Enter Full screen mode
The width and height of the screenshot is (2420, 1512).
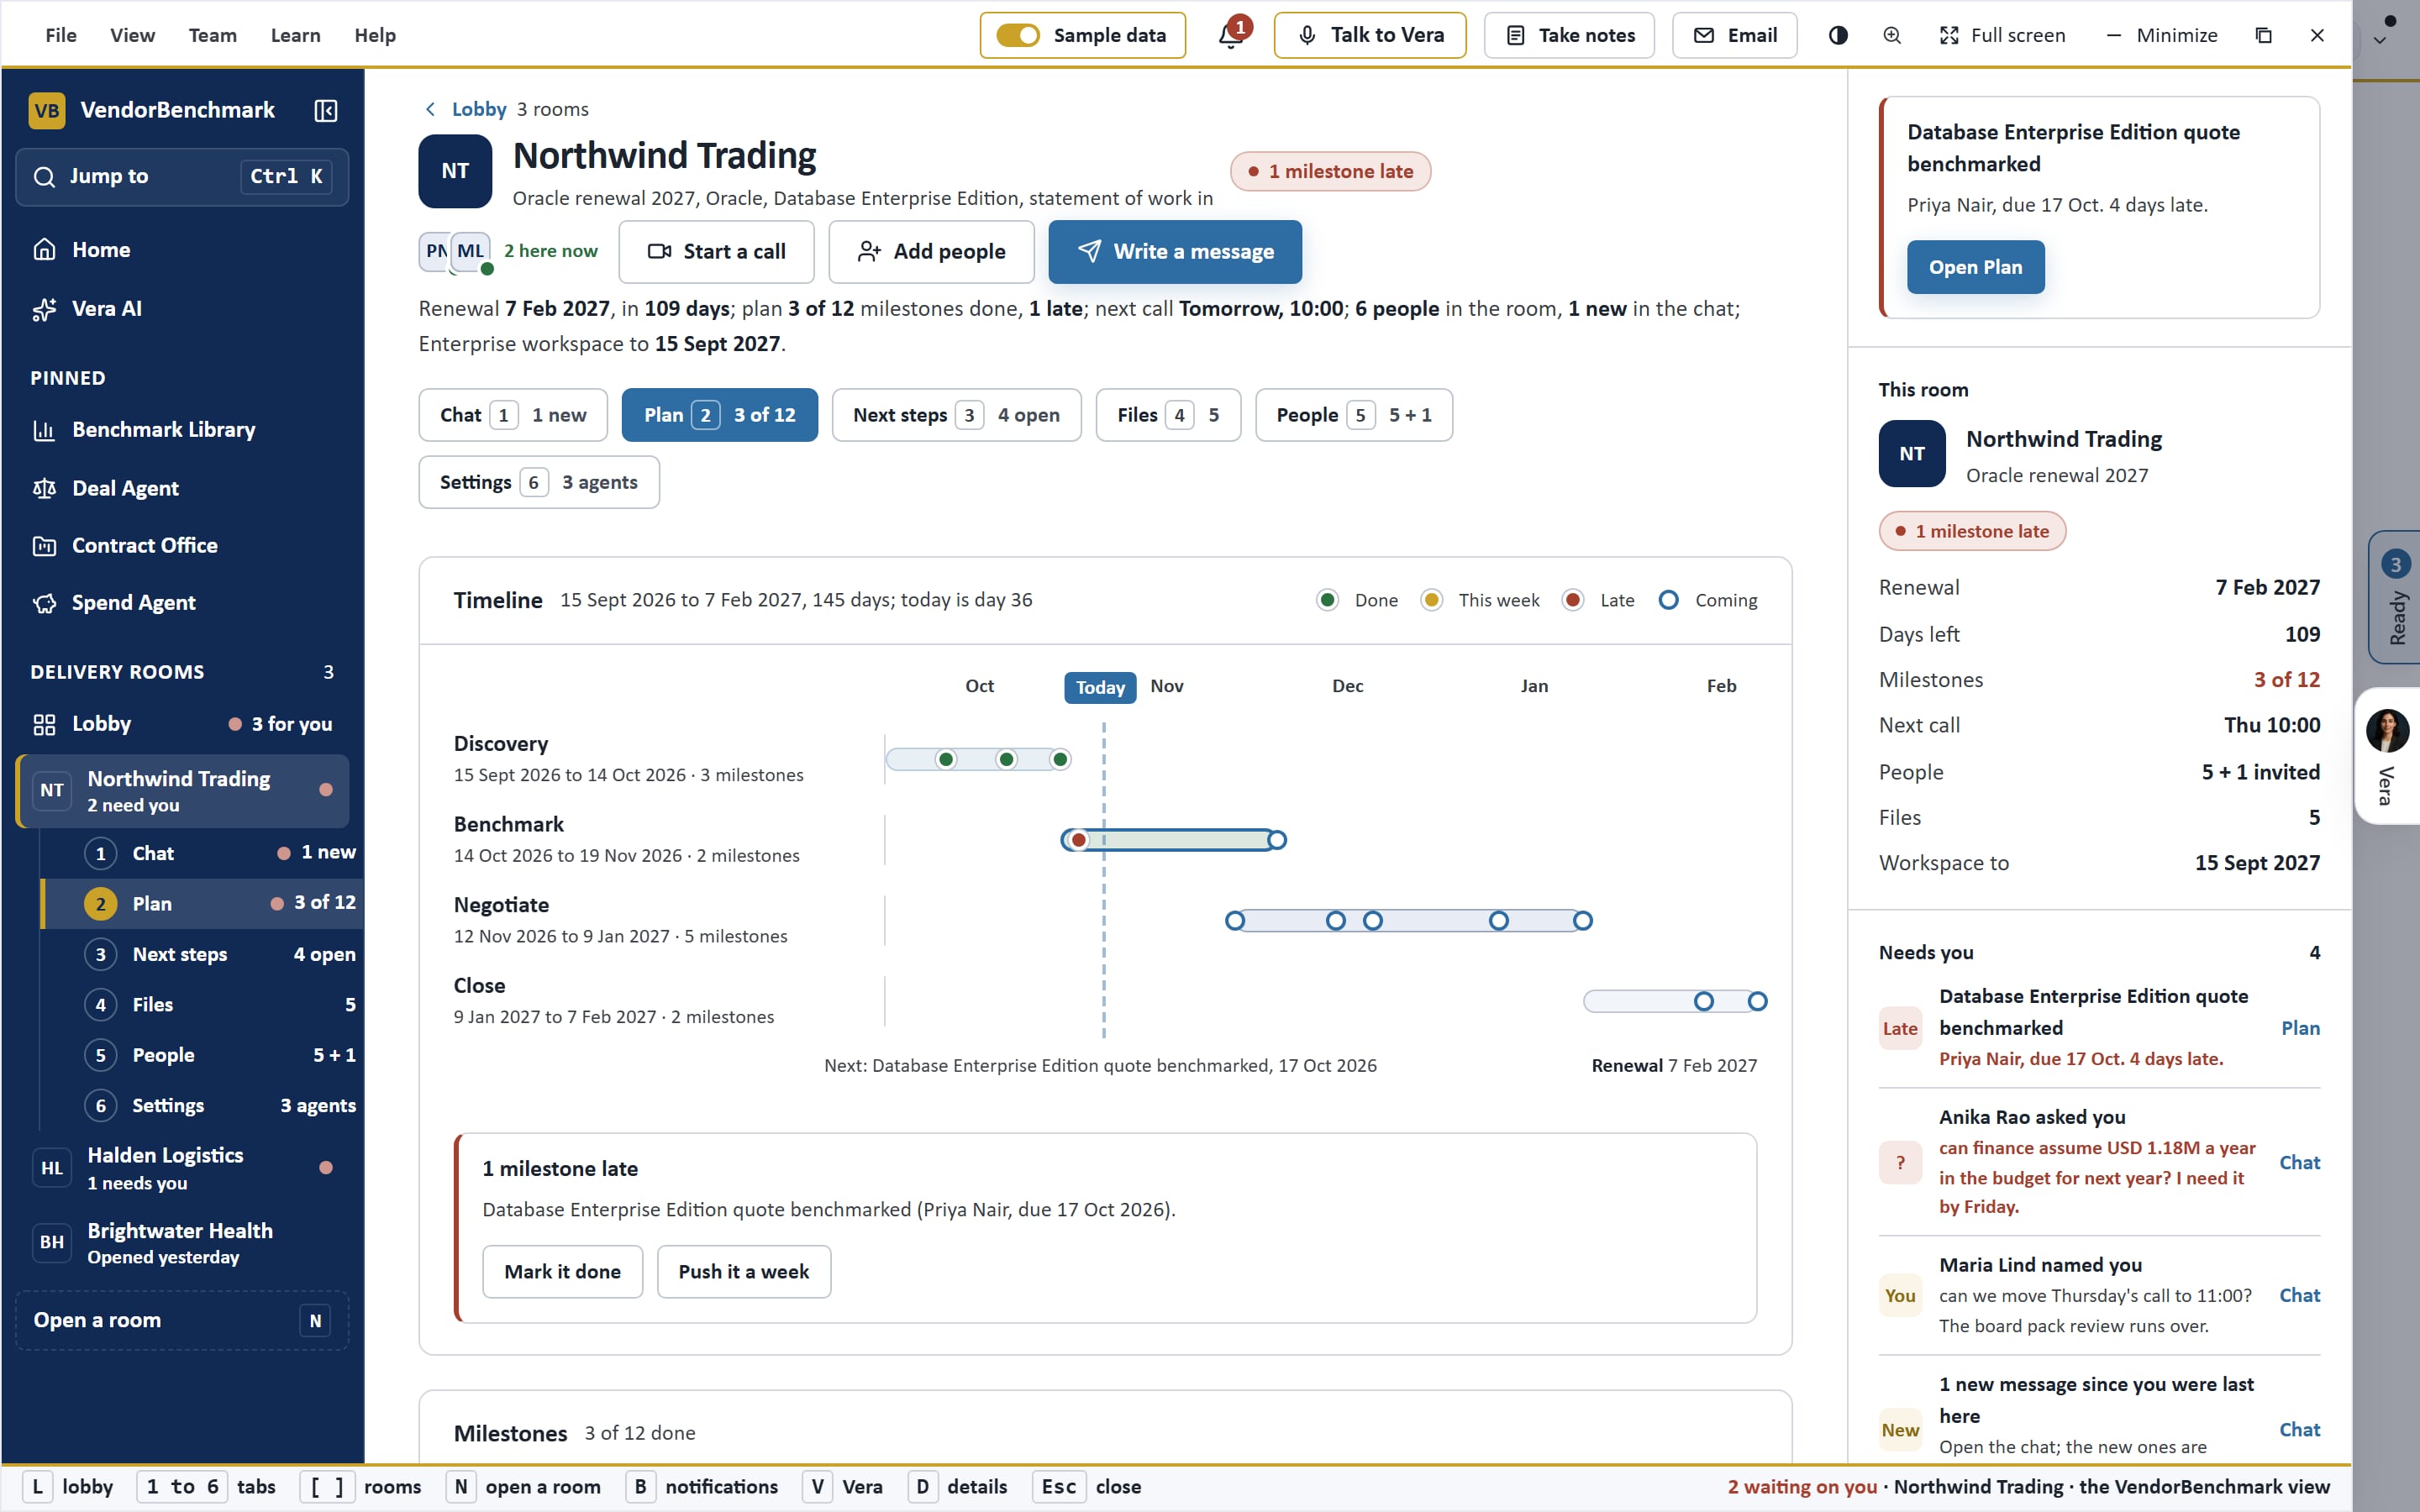pos(2002,35)
